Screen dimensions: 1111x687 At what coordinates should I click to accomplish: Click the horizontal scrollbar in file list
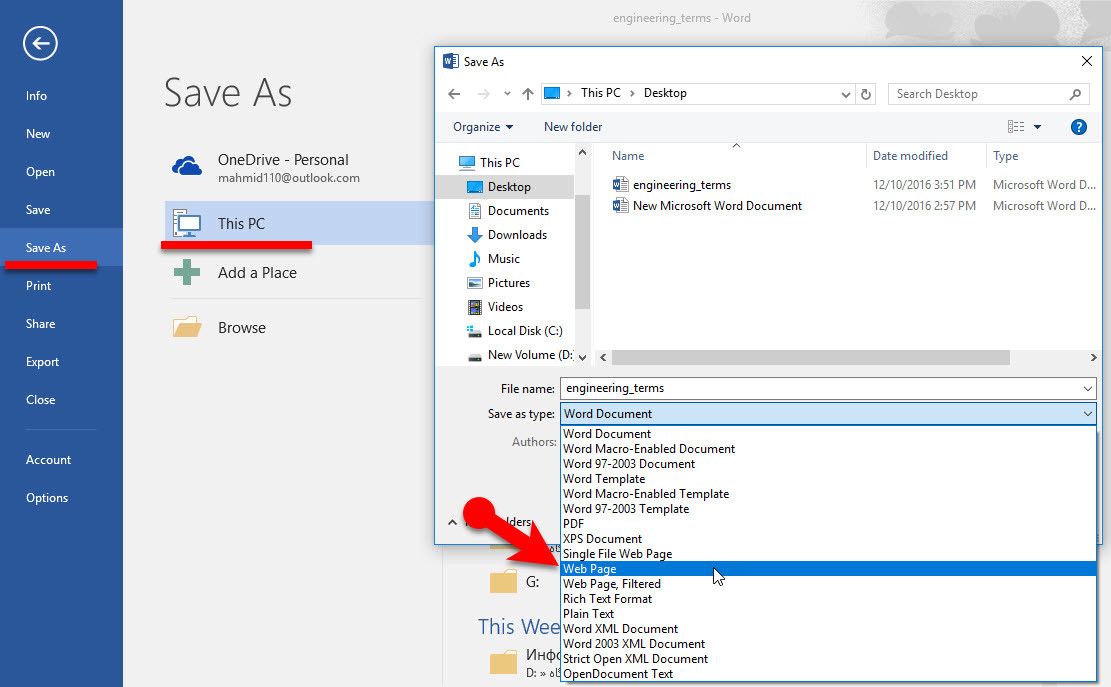[810, 358]
